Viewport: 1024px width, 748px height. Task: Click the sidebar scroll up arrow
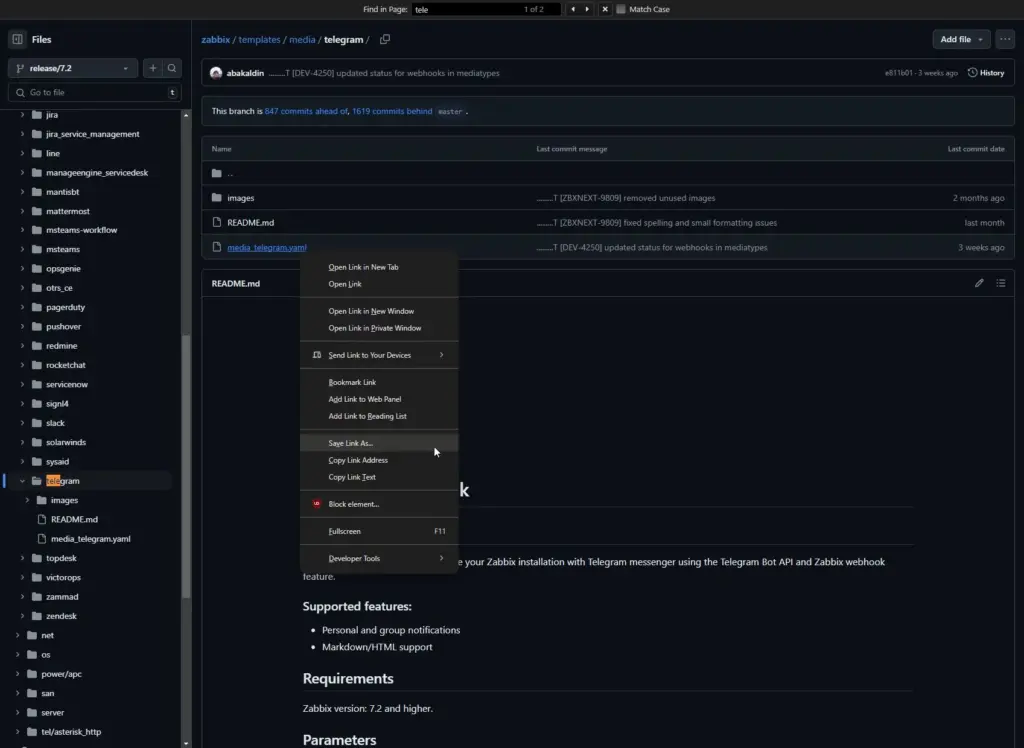186,115
